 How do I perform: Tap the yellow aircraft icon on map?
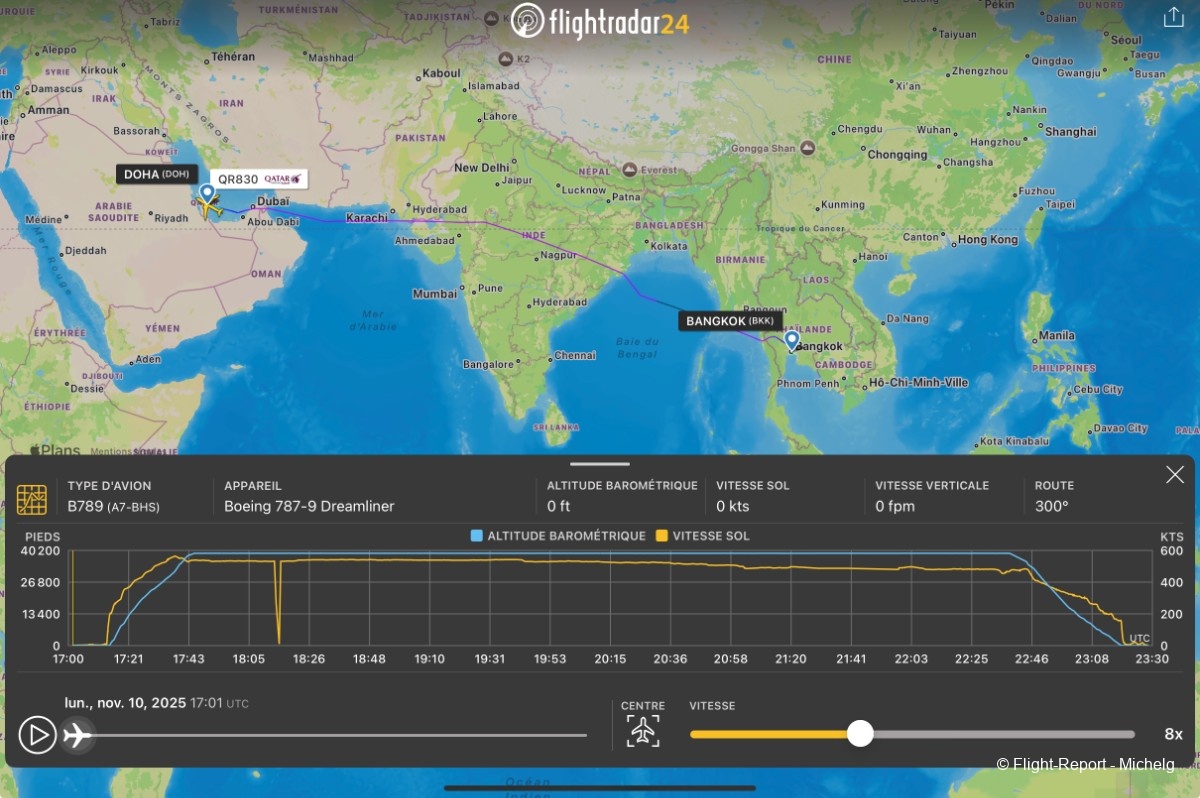210,208
